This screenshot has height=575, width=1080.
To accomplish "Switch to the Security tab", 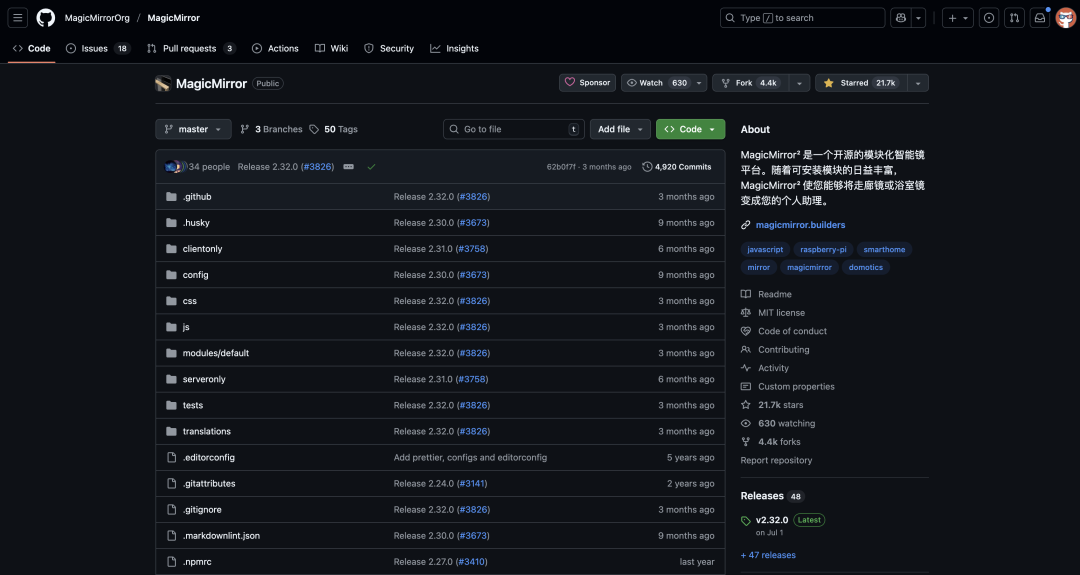I will pos(388,48).
